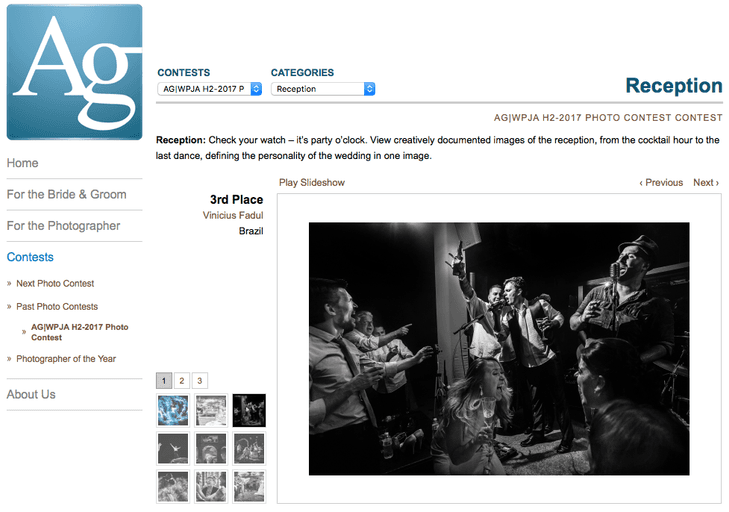Open the Categories Reception dropdown
The height and width of the screenshot is (512, 729).
coord(323,89)
